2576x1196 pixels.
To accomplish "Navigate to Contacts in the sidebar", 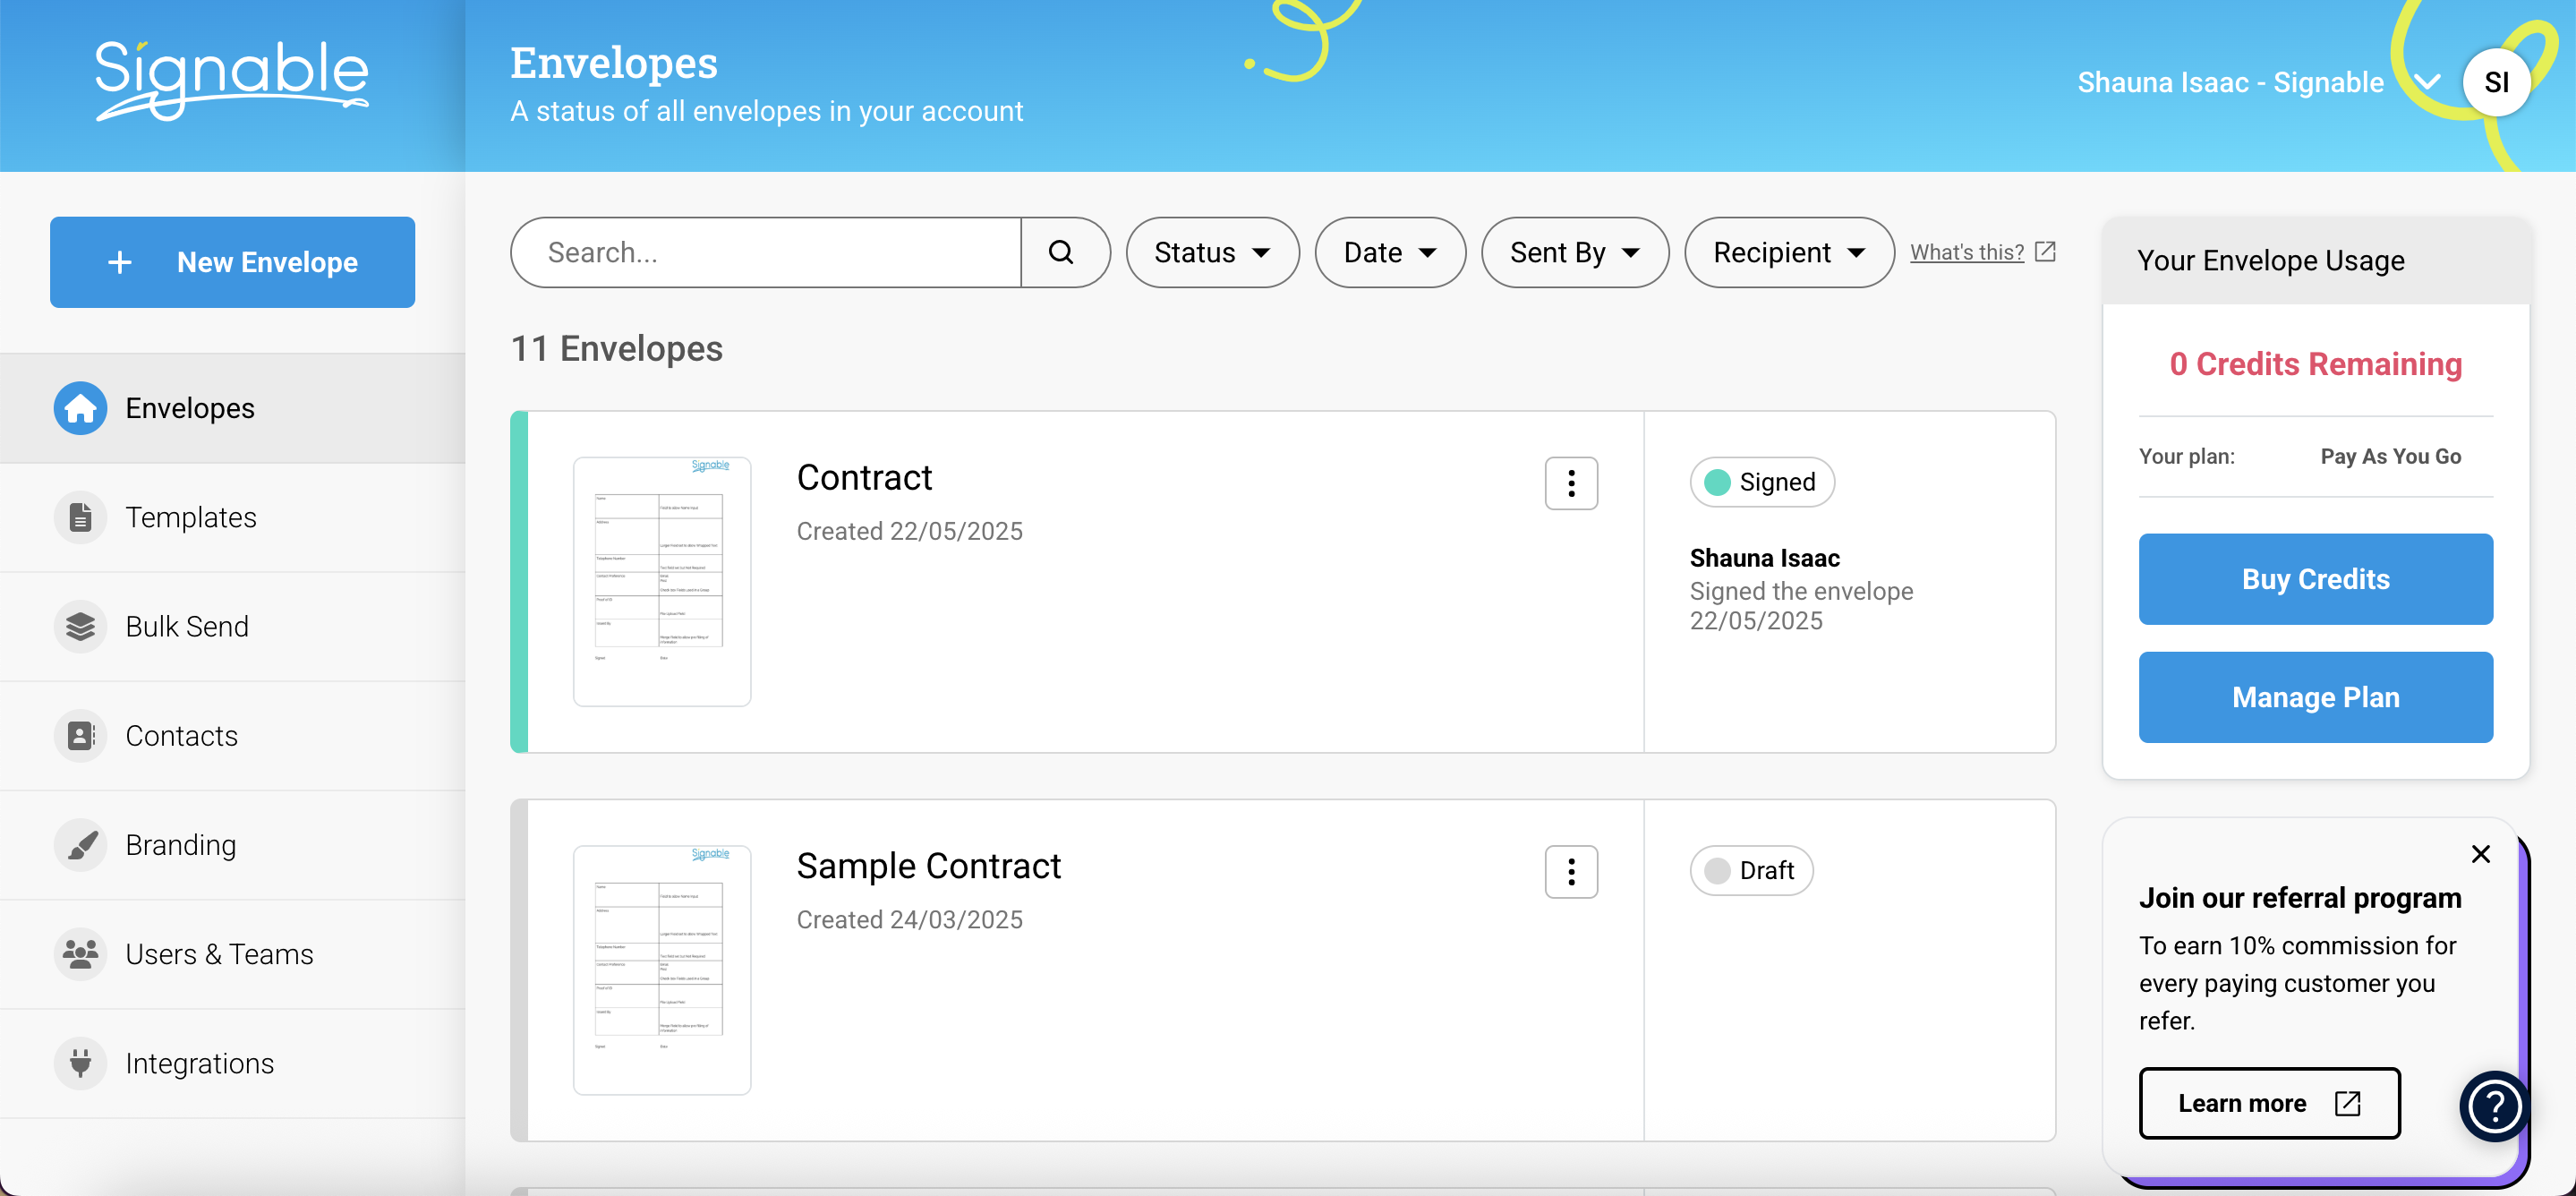I will 181,736.
